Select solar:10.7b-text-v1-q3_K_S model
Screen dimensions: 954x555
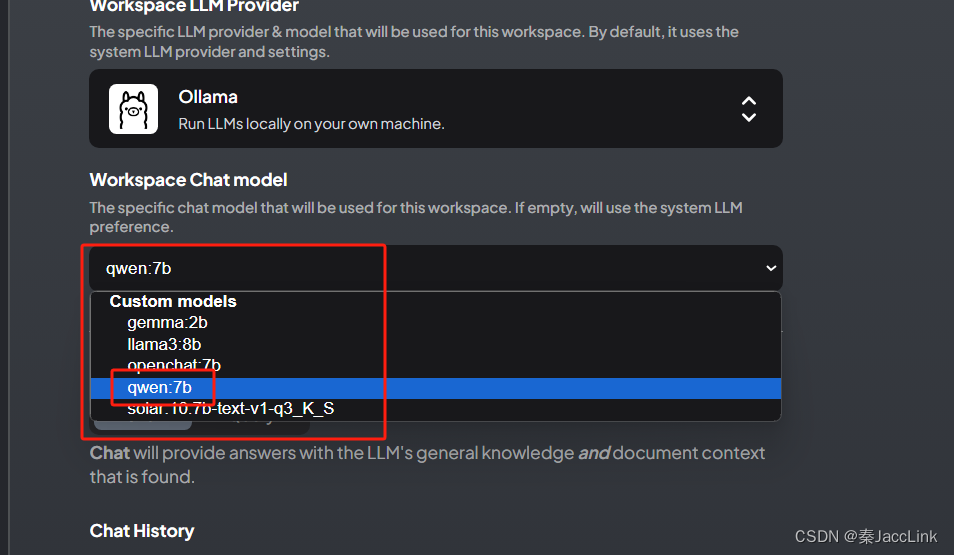(436, 409)
